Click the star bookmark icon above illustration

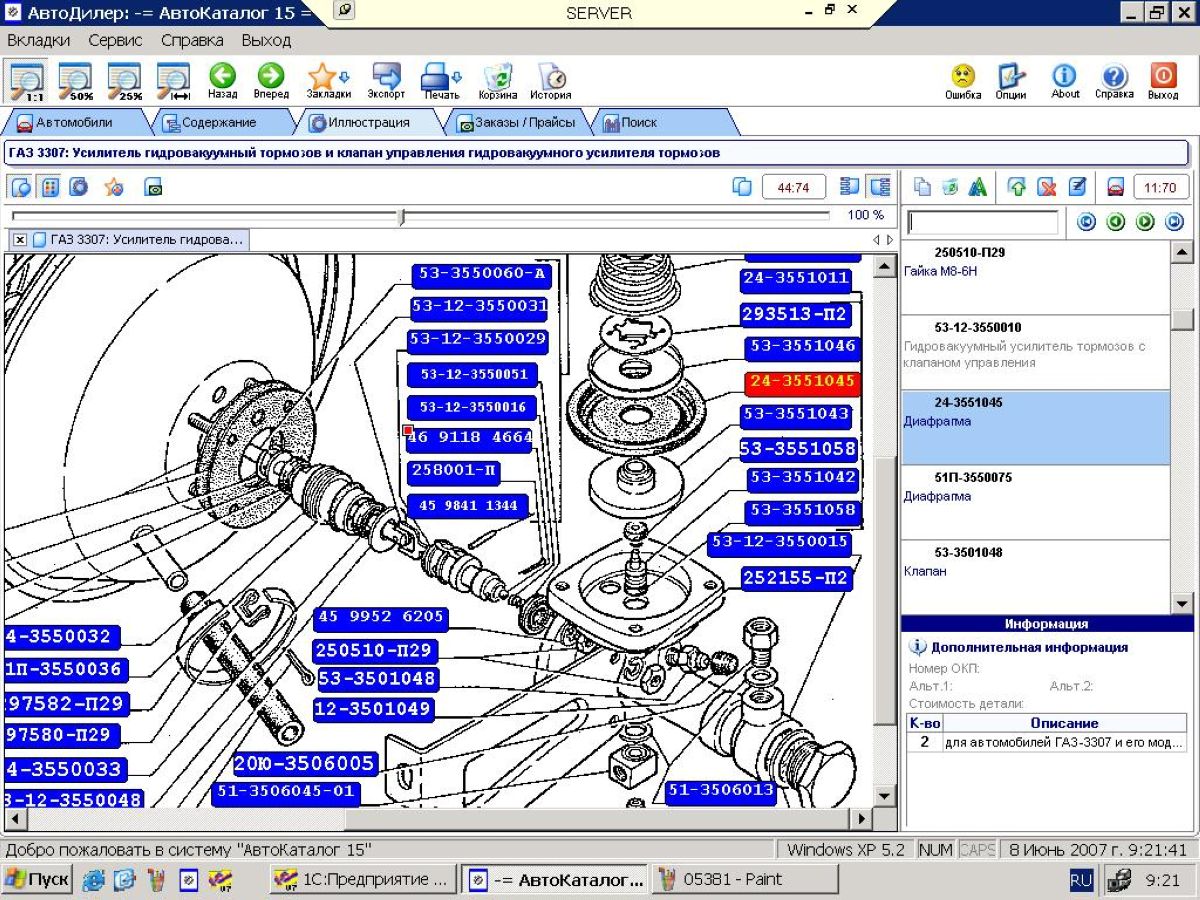pos(114,187)
